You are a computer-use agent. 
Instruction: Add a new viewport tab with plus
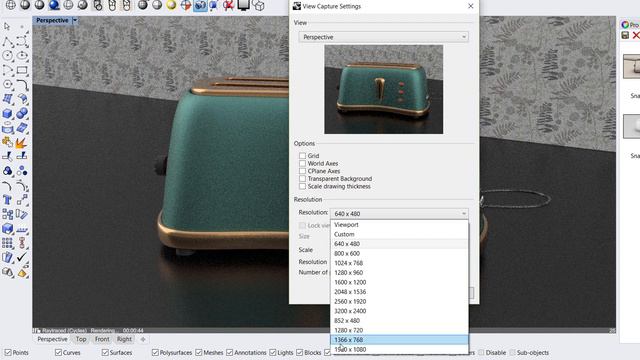[x=143, y=339]
